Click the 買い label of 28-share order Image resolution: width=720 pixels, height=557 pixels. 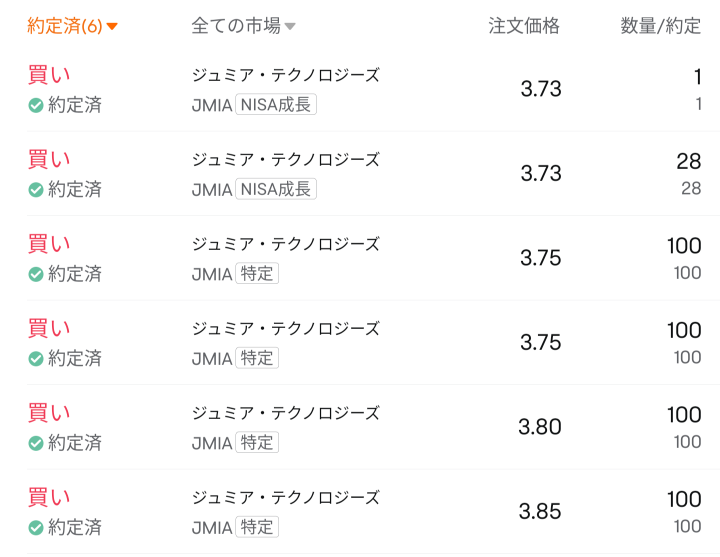coord(49,159)
